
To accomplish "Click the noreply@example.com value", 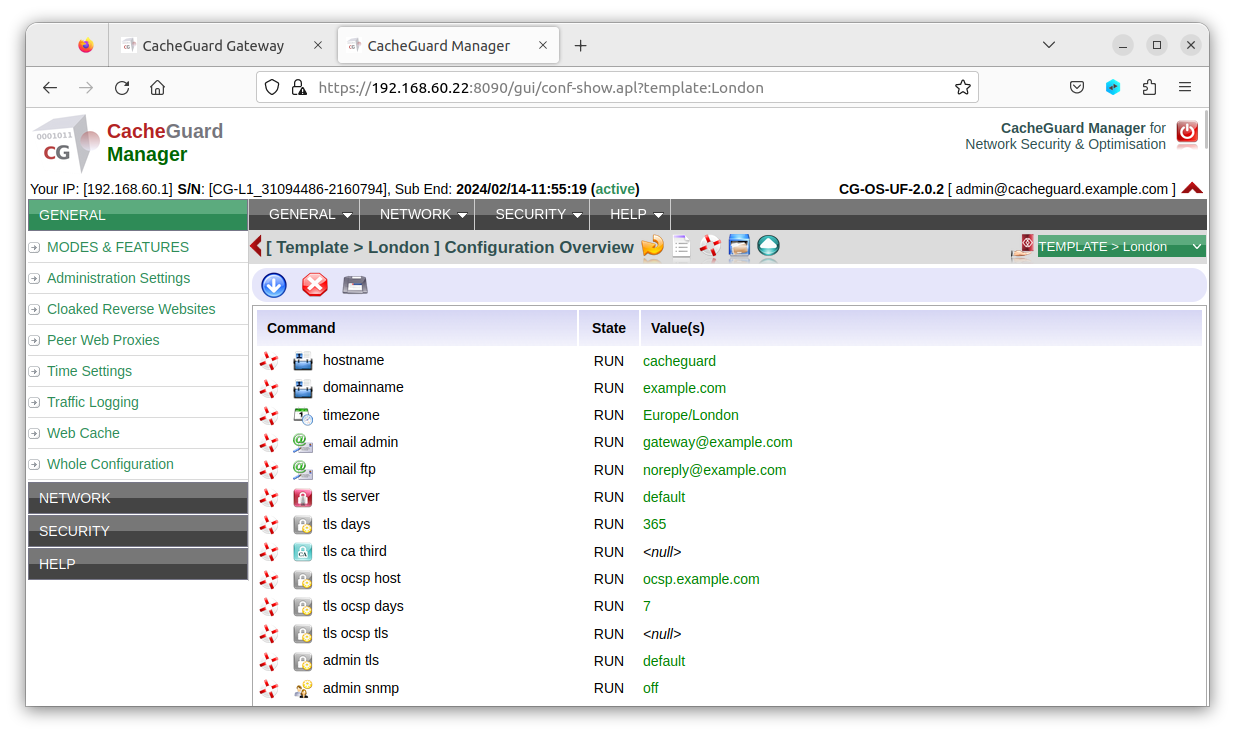I will tap(715, 470).
